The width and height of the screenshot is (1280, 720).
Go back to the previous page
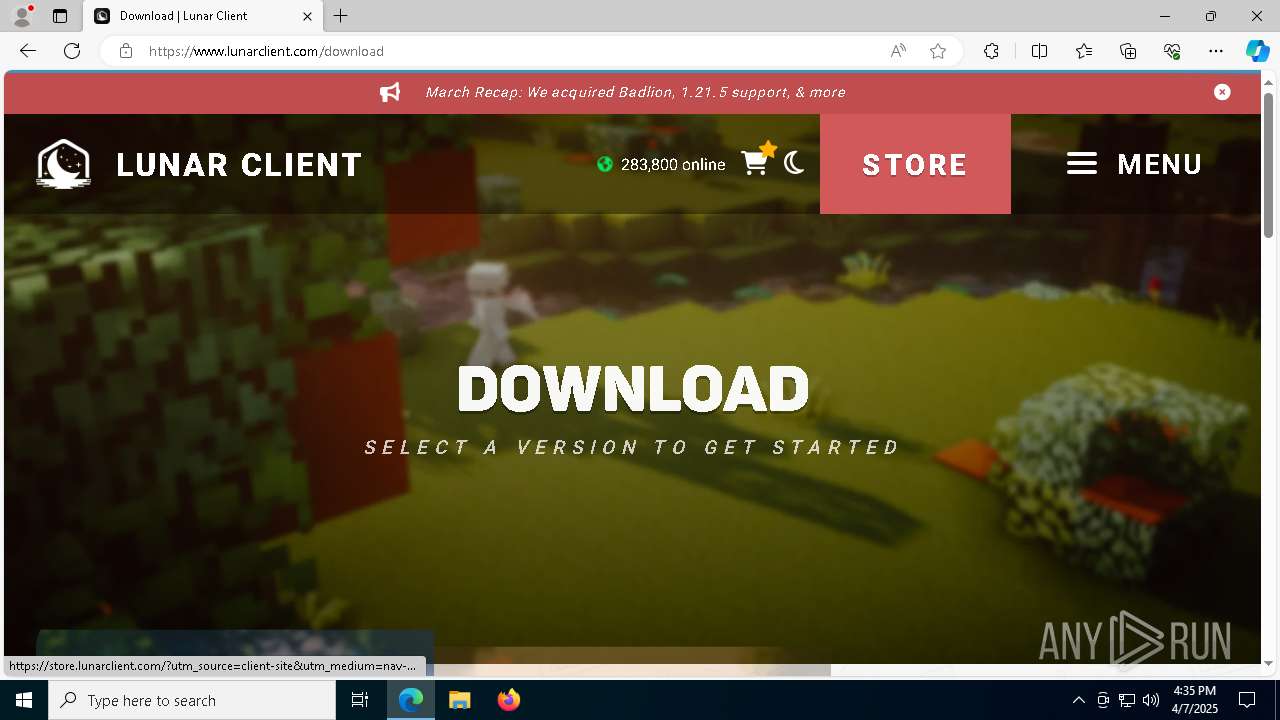pos(28,51)
